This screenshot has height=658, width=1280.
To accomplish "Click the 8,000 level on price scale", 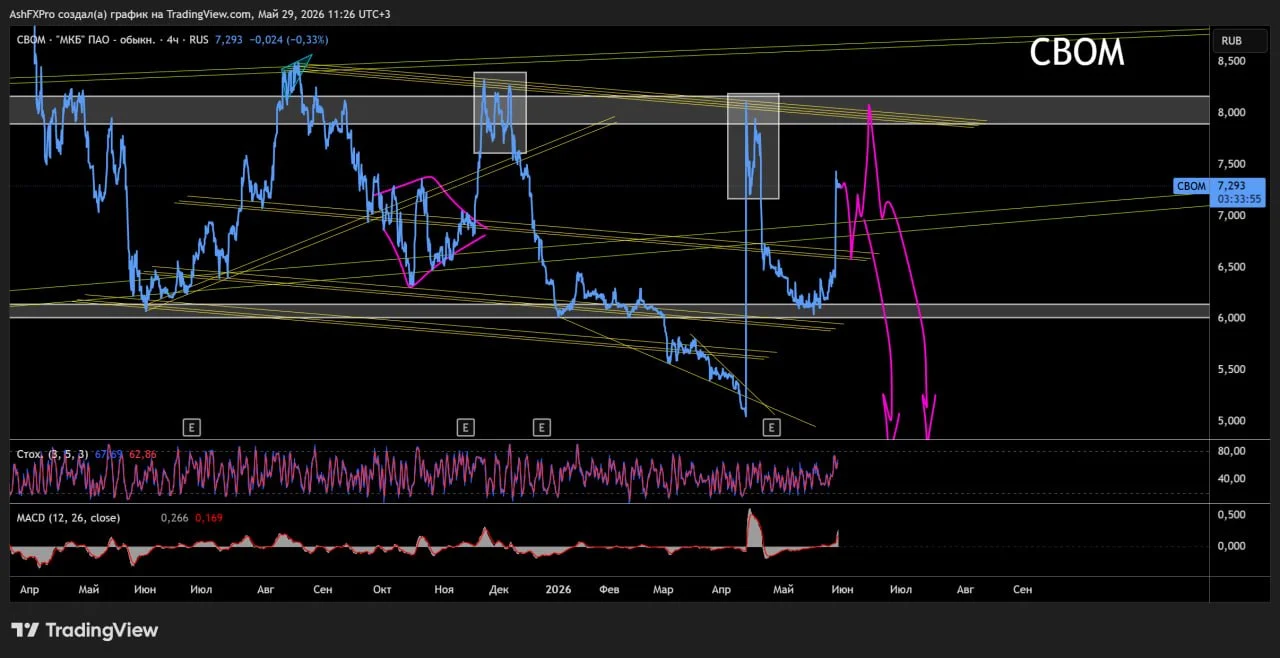I will click(x=1231, y=112).
